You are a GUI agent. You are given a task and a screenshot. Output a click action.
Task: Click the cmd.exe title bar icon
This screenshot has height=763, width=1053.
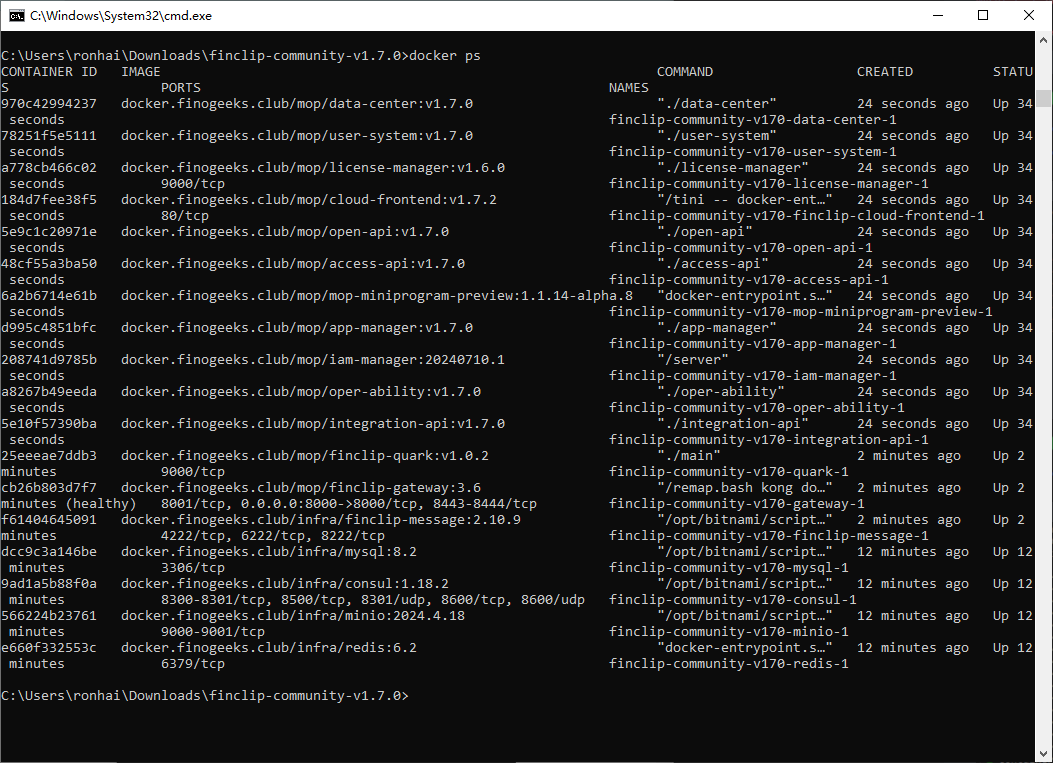point(17,15)
